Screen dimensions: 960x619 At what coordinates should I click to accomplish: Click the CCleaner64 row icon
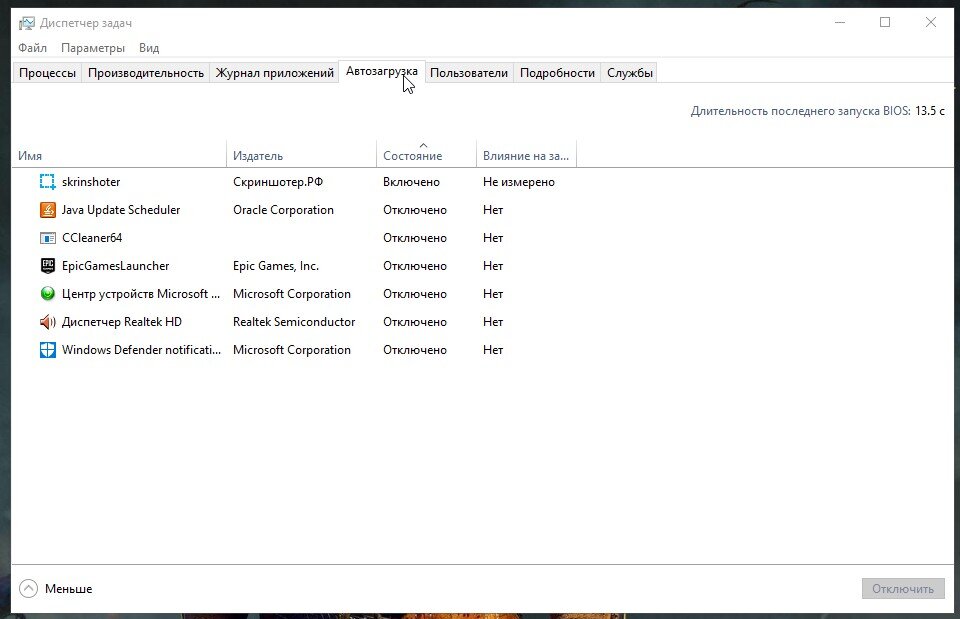[x=48, y=238]
